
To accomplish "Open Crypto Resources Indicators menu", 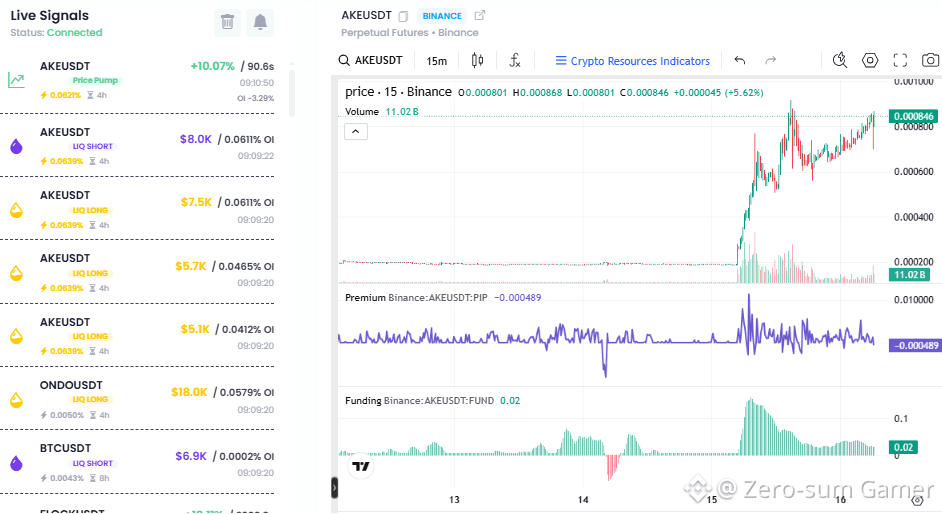I will pos(633,61).
